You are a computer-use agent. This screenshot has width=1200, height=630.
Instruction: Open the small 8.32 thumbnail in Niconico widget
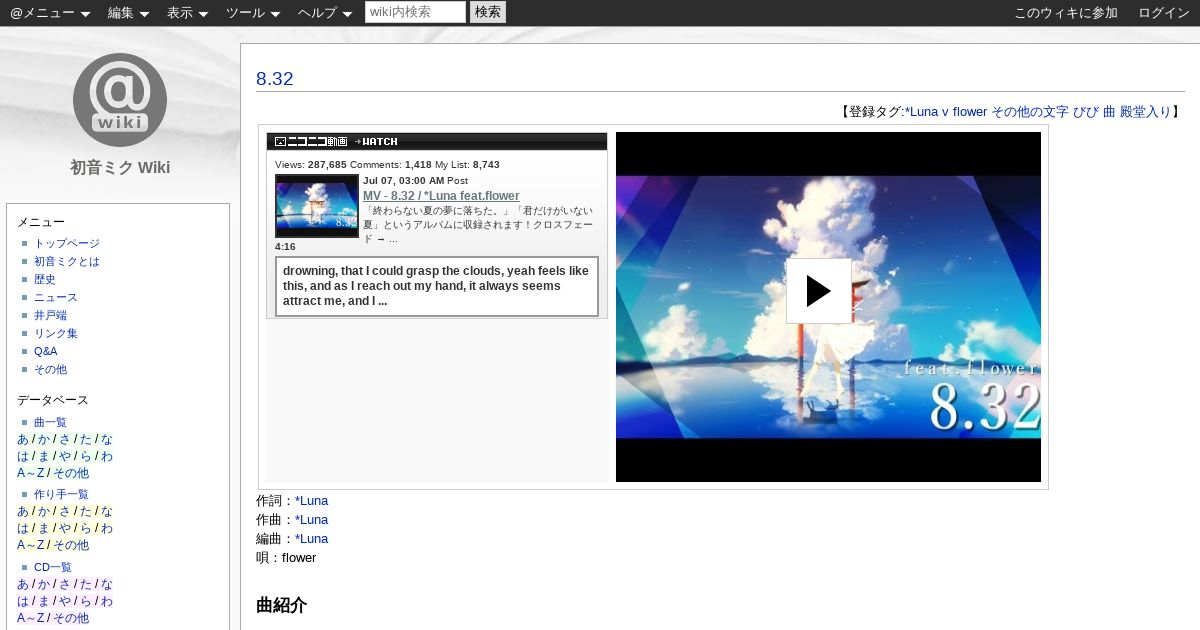point(317,206)
